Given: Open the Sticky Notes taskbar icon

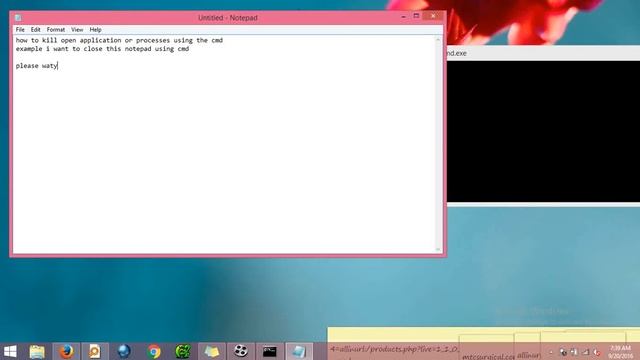Looking at the screenshot, I should pyautogui.click(x=211, y=351).
